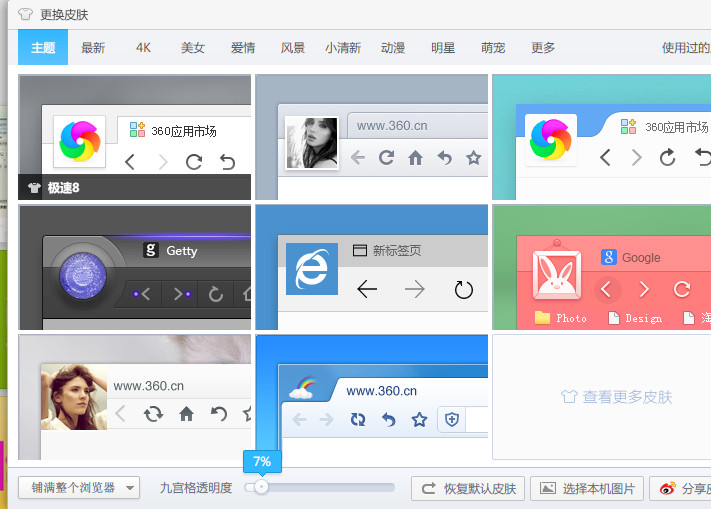Choose the blue rainbow cloud skin
The height and width of the screenshot is (509, 711).
click(x=371, y=397)
